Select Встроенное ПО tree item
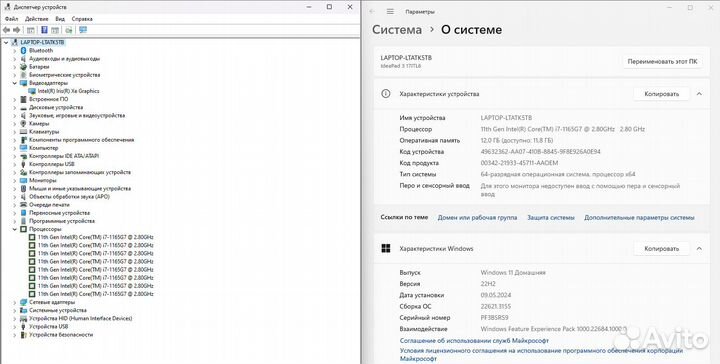 coord(49,99)
